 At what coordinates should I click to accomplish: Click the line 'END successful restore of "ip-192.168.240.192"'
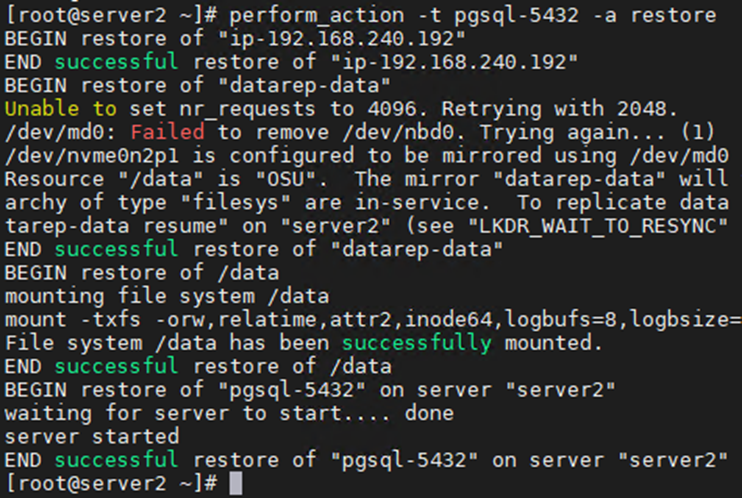coord(291,62)
